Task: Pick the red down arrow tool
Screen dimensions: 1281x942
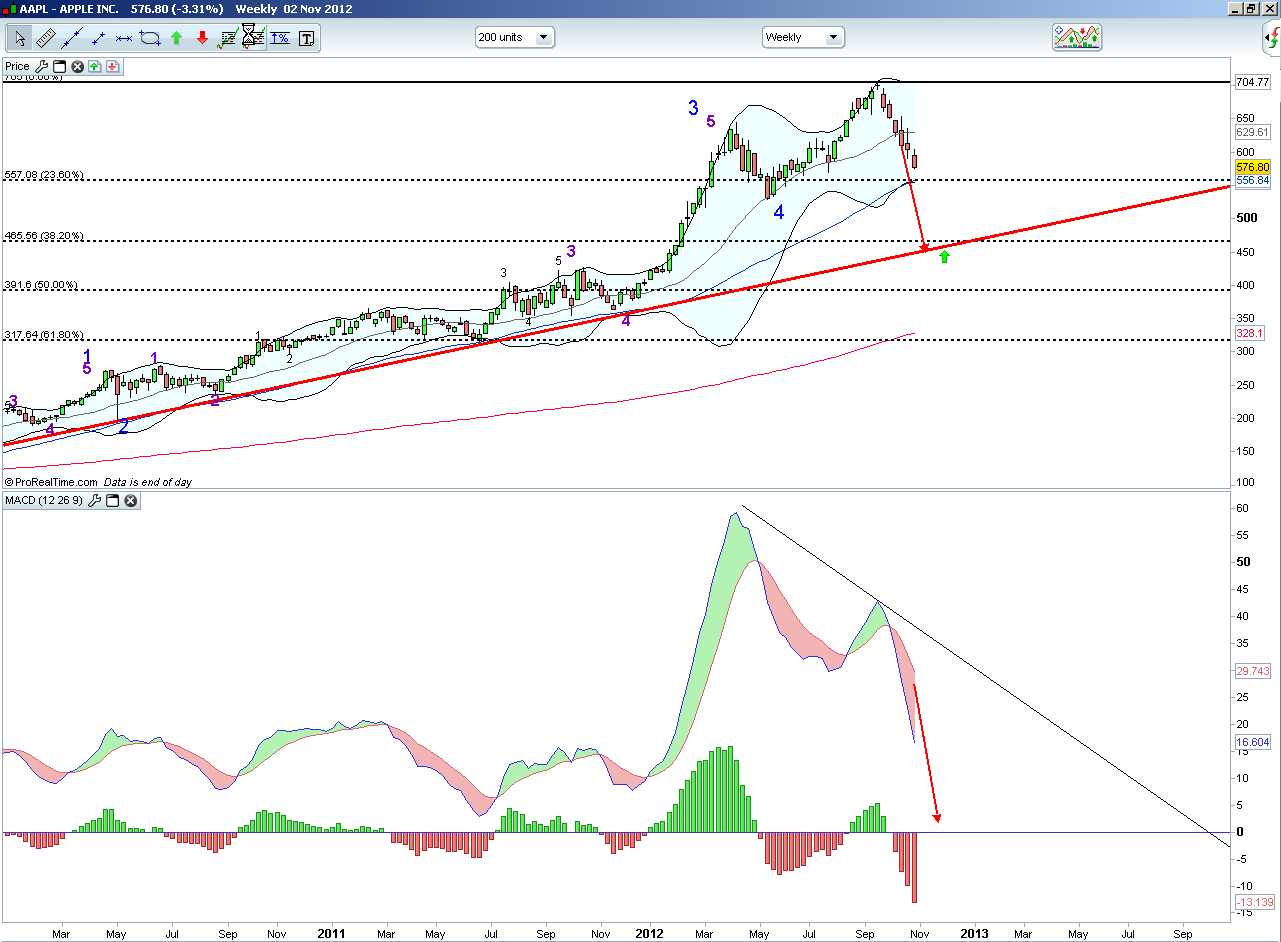Action: [x=202, y=39]
